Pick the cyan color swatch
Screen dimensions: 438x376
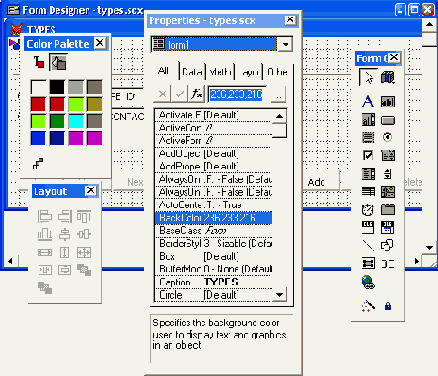coord(76,121)
